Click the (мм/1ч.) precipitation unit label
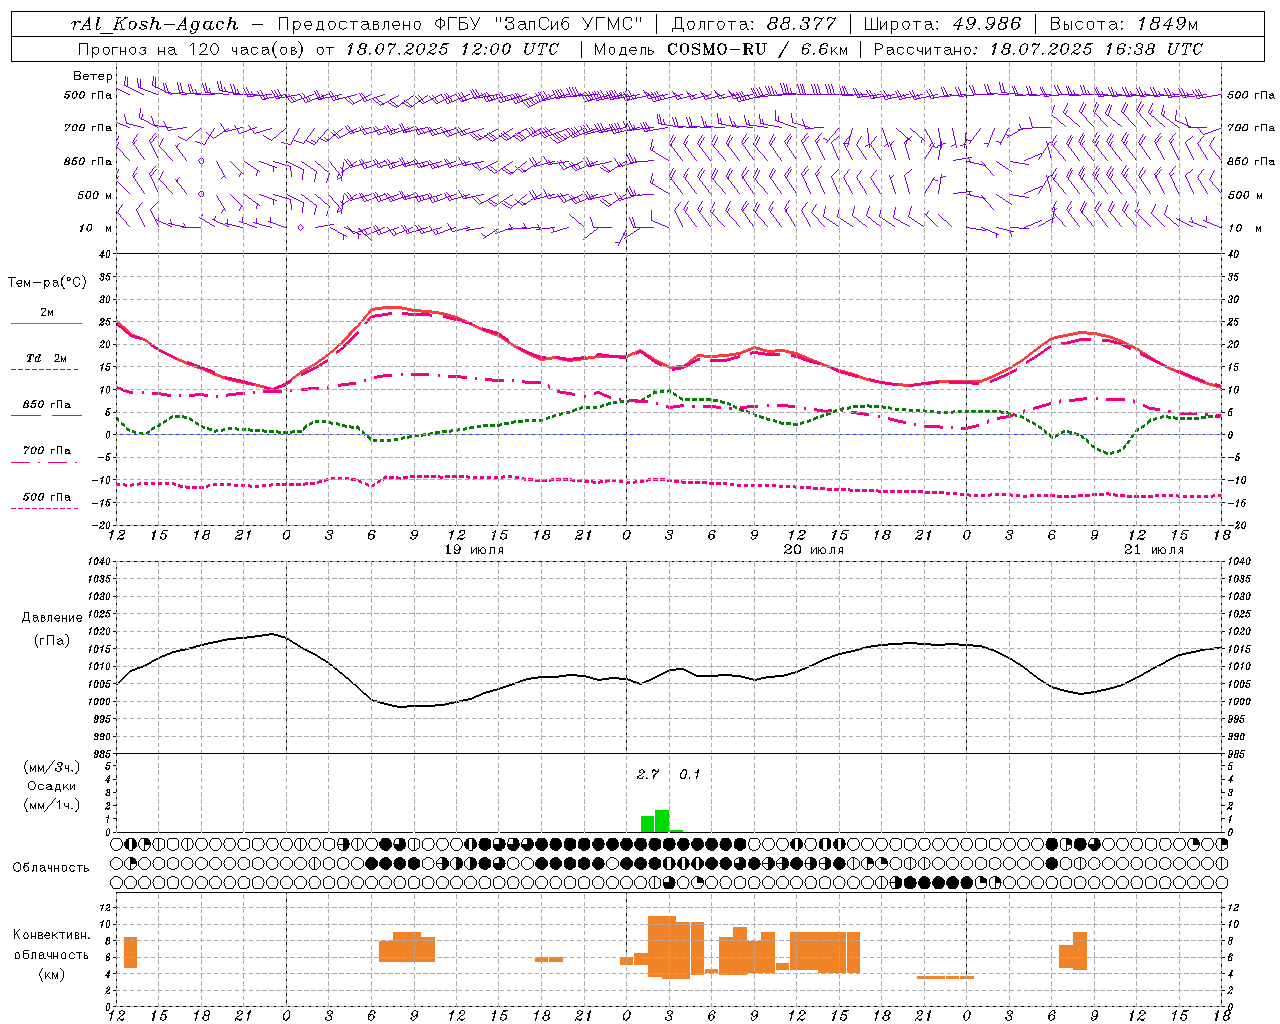The height and width of the screenshot is (1024, 1280). [52, 805]
